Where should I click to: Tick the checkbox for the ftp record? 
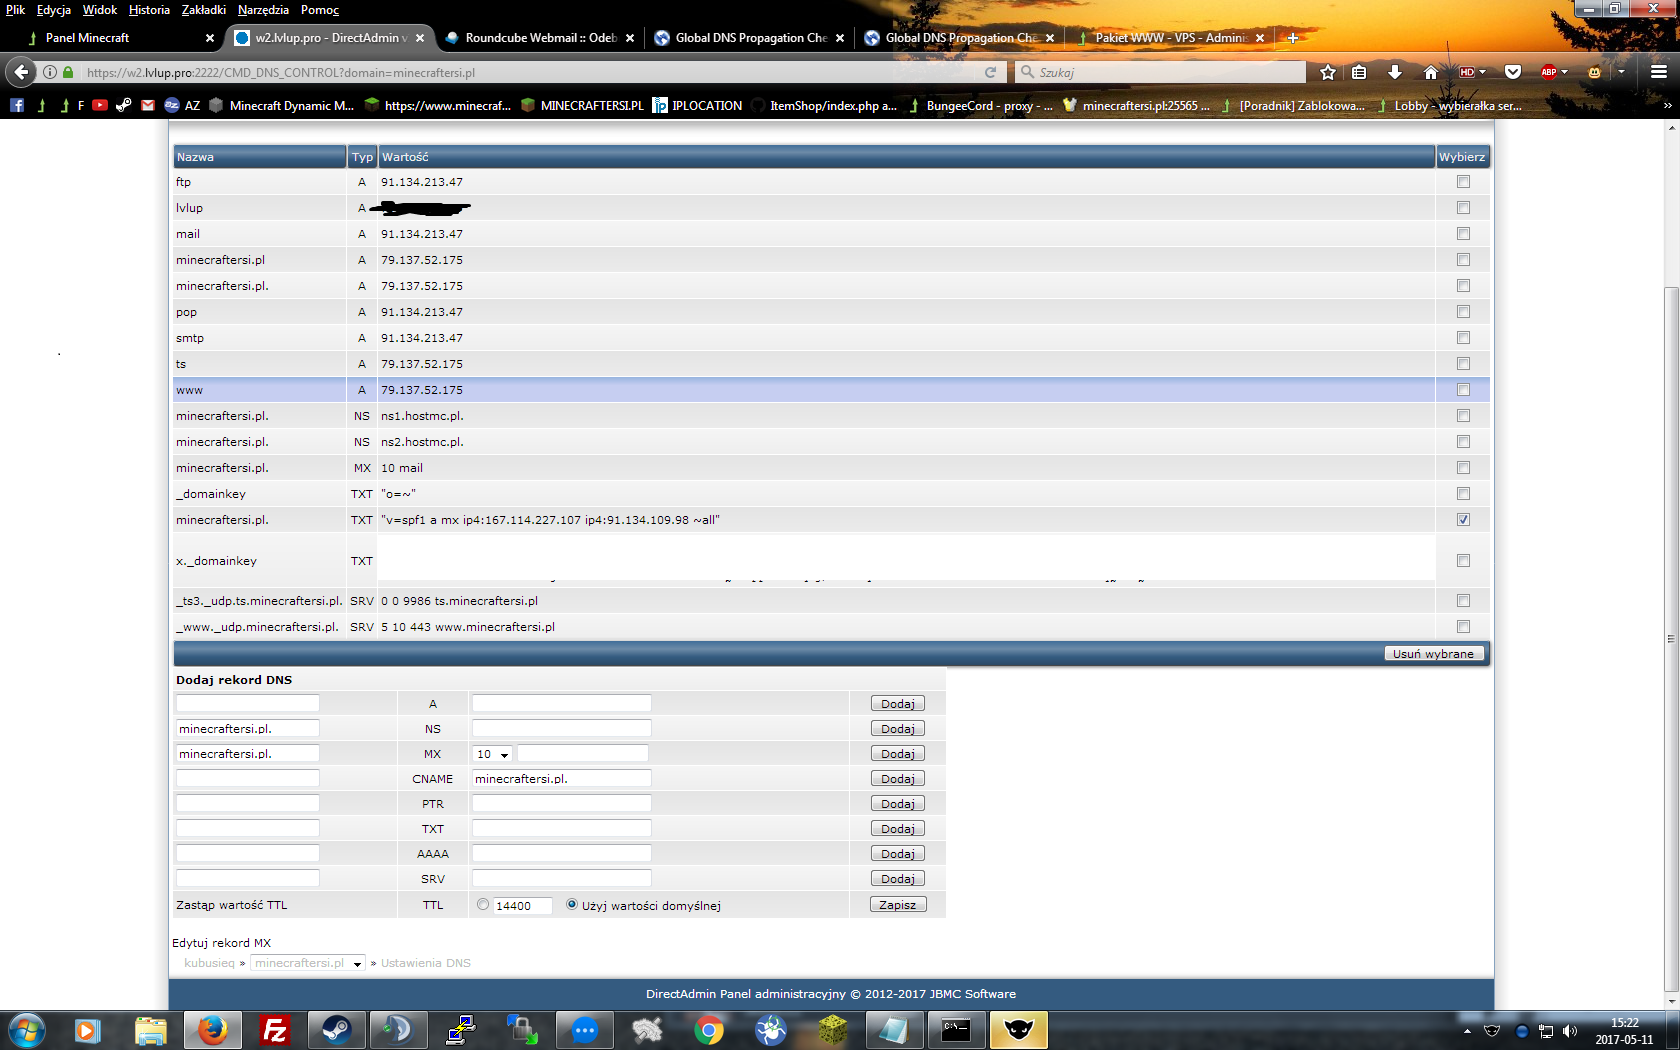tap(1463, 182)
